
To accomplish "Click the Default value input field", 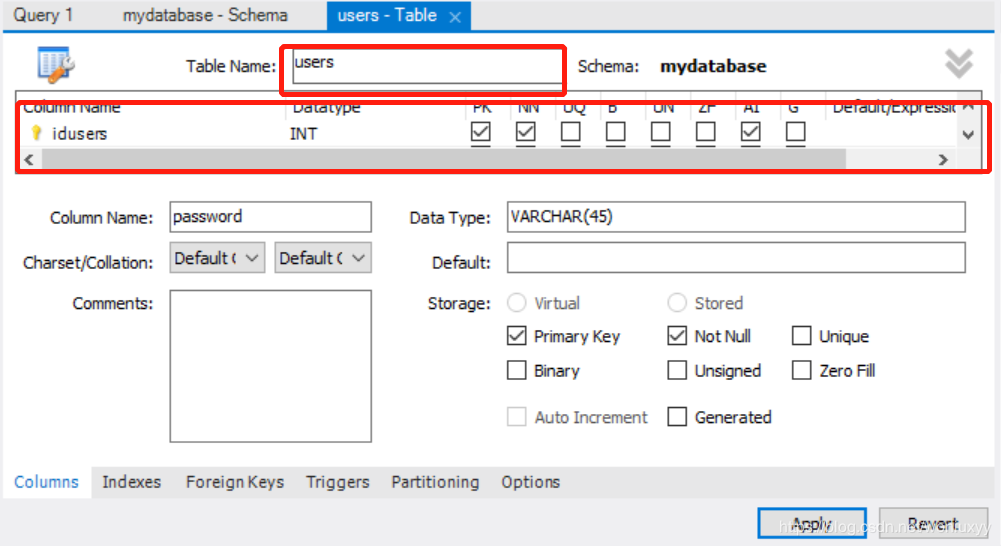I will (x=736, y=258).
